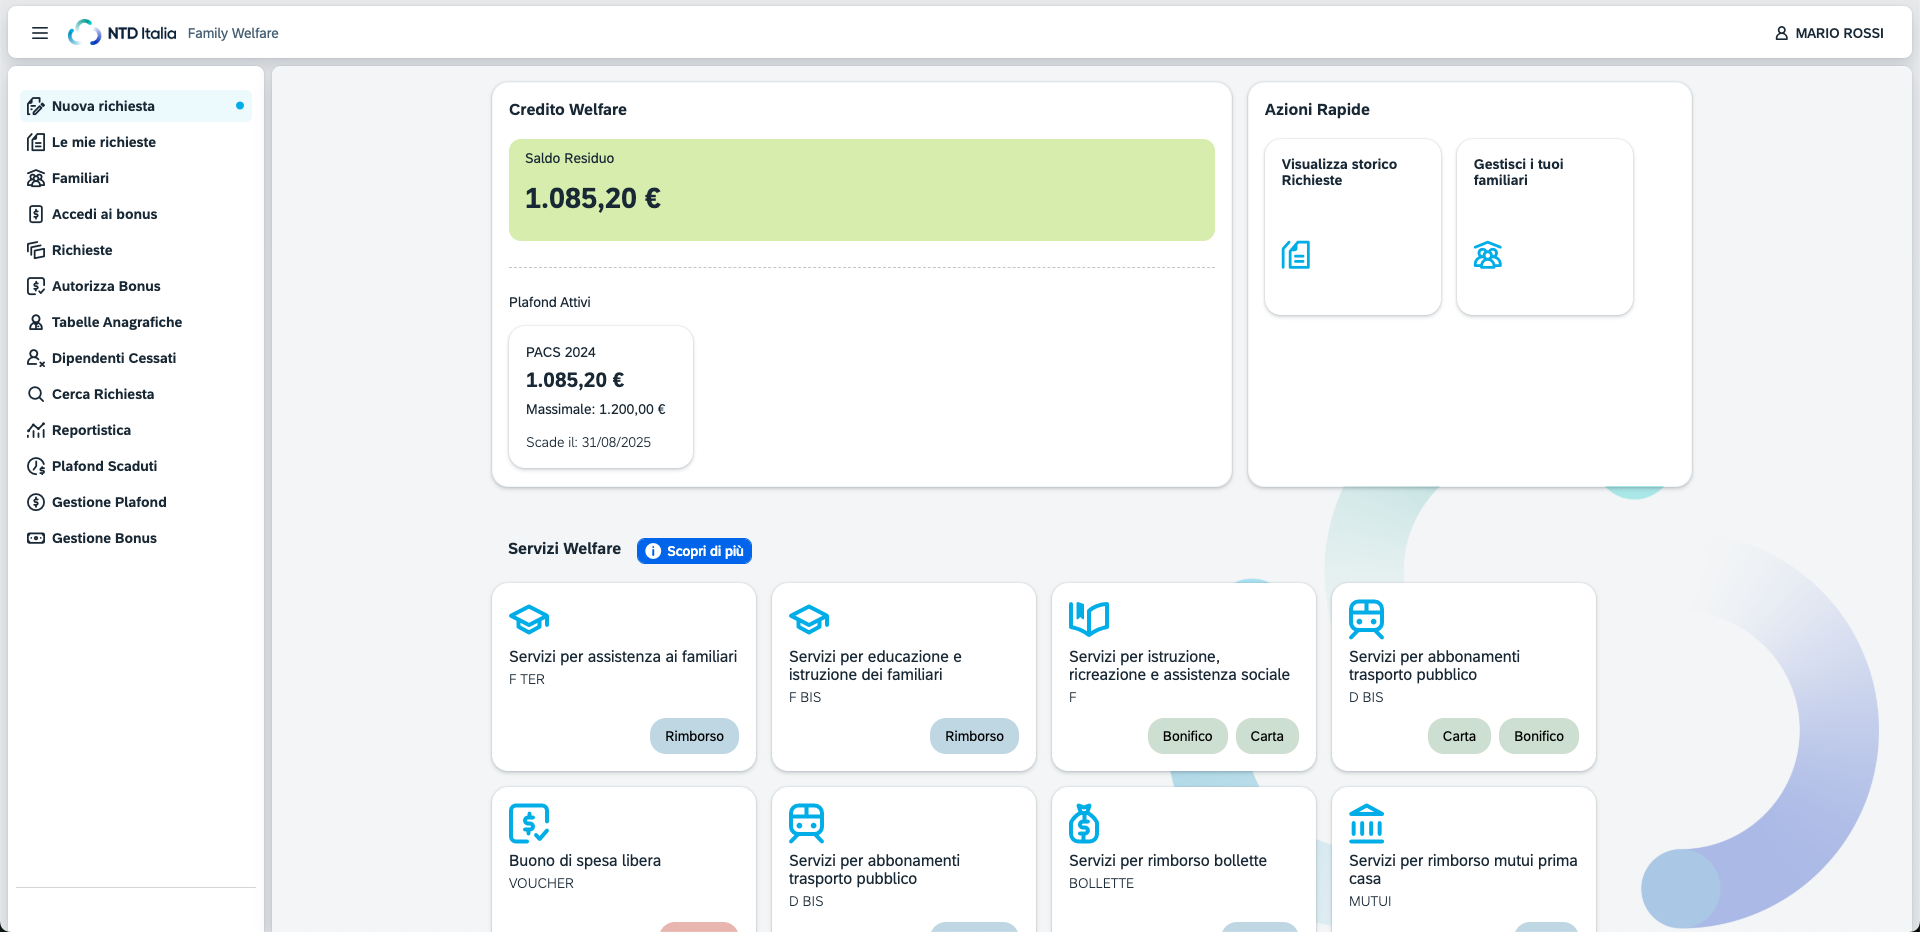
Task: Click the bank icon on rimborso mutui
Action: point(1366,823)
